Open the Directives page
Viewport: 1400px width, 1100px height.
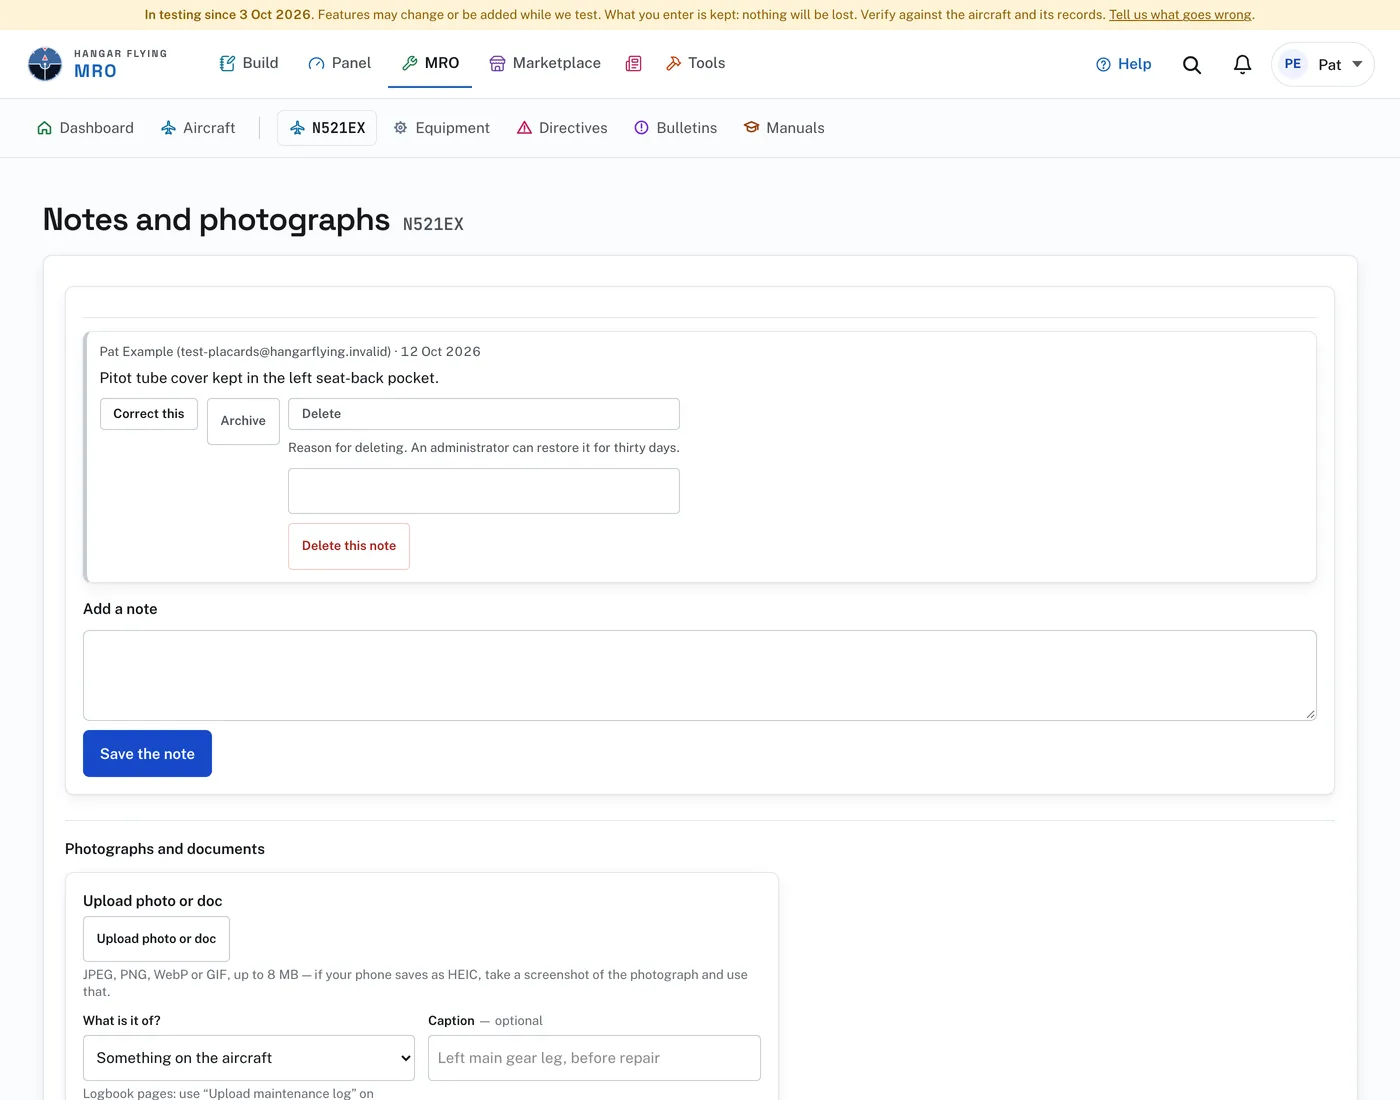pyautogui.click(x=562, y=128)
